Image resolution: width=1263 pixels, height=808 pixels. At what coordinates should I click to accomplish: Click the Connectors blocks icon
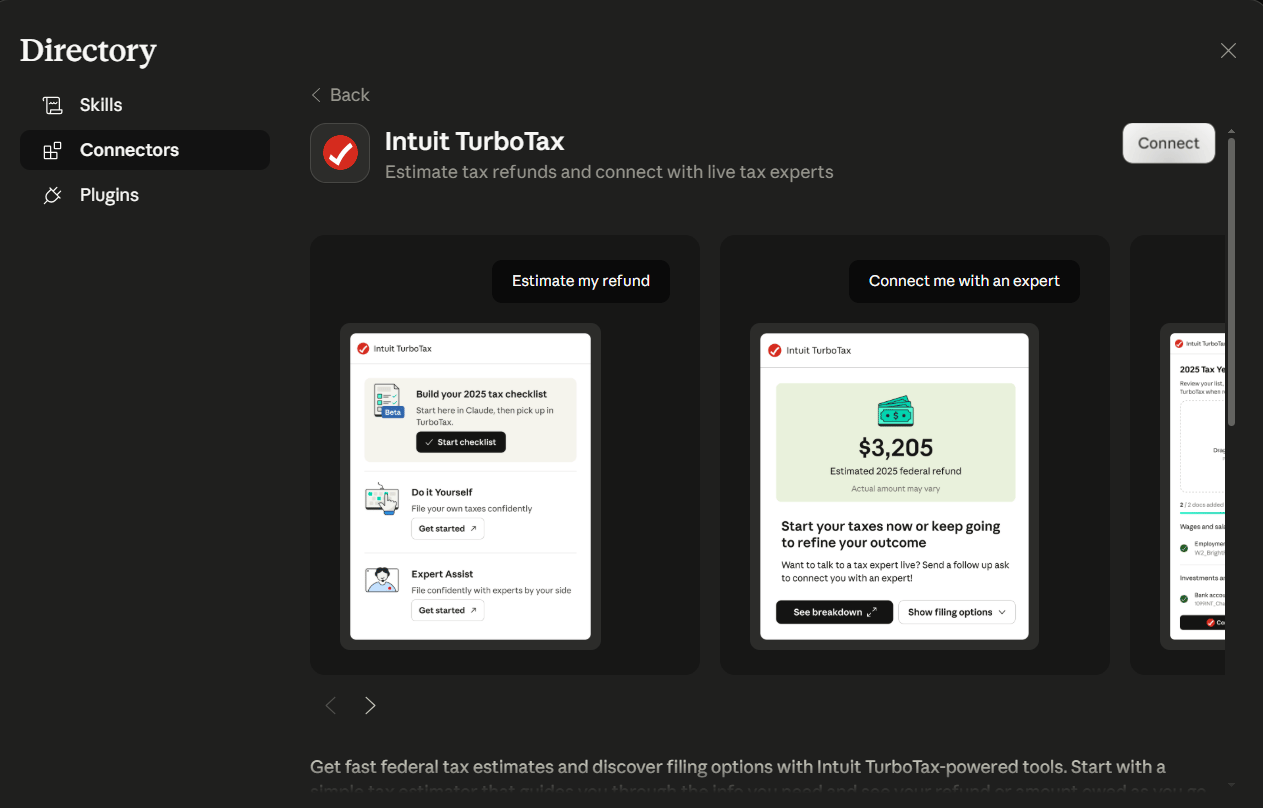click(x=52, y=150)
